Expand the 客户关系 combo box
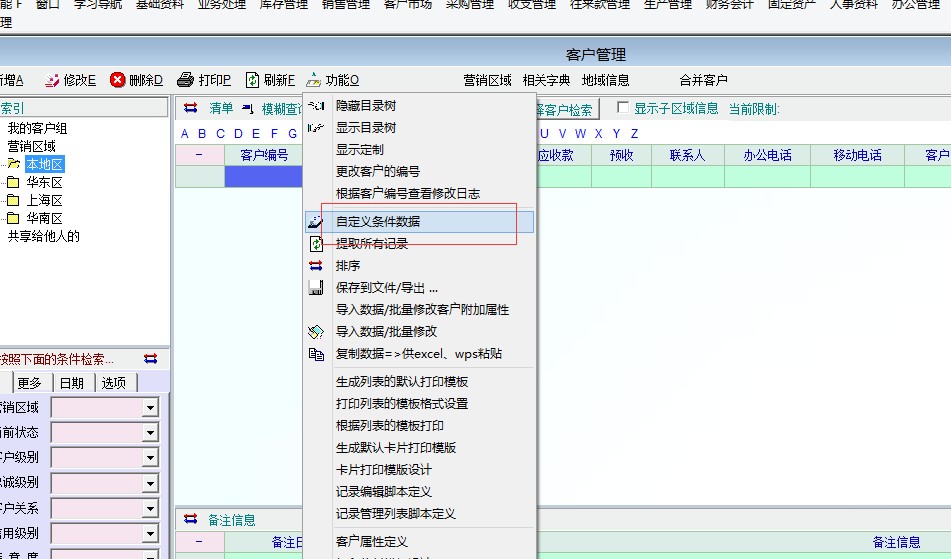Viewport: 951px width, 559px height. [150, 509]
